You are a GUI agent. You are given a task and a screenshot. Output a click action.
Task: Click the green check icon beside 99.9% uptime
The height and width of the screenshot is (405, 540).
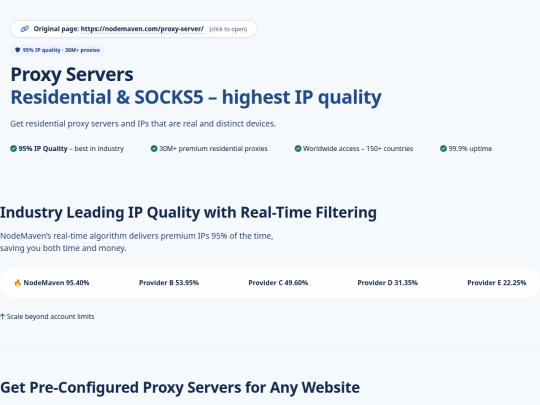pyautogui.click(x=443, y=148)
